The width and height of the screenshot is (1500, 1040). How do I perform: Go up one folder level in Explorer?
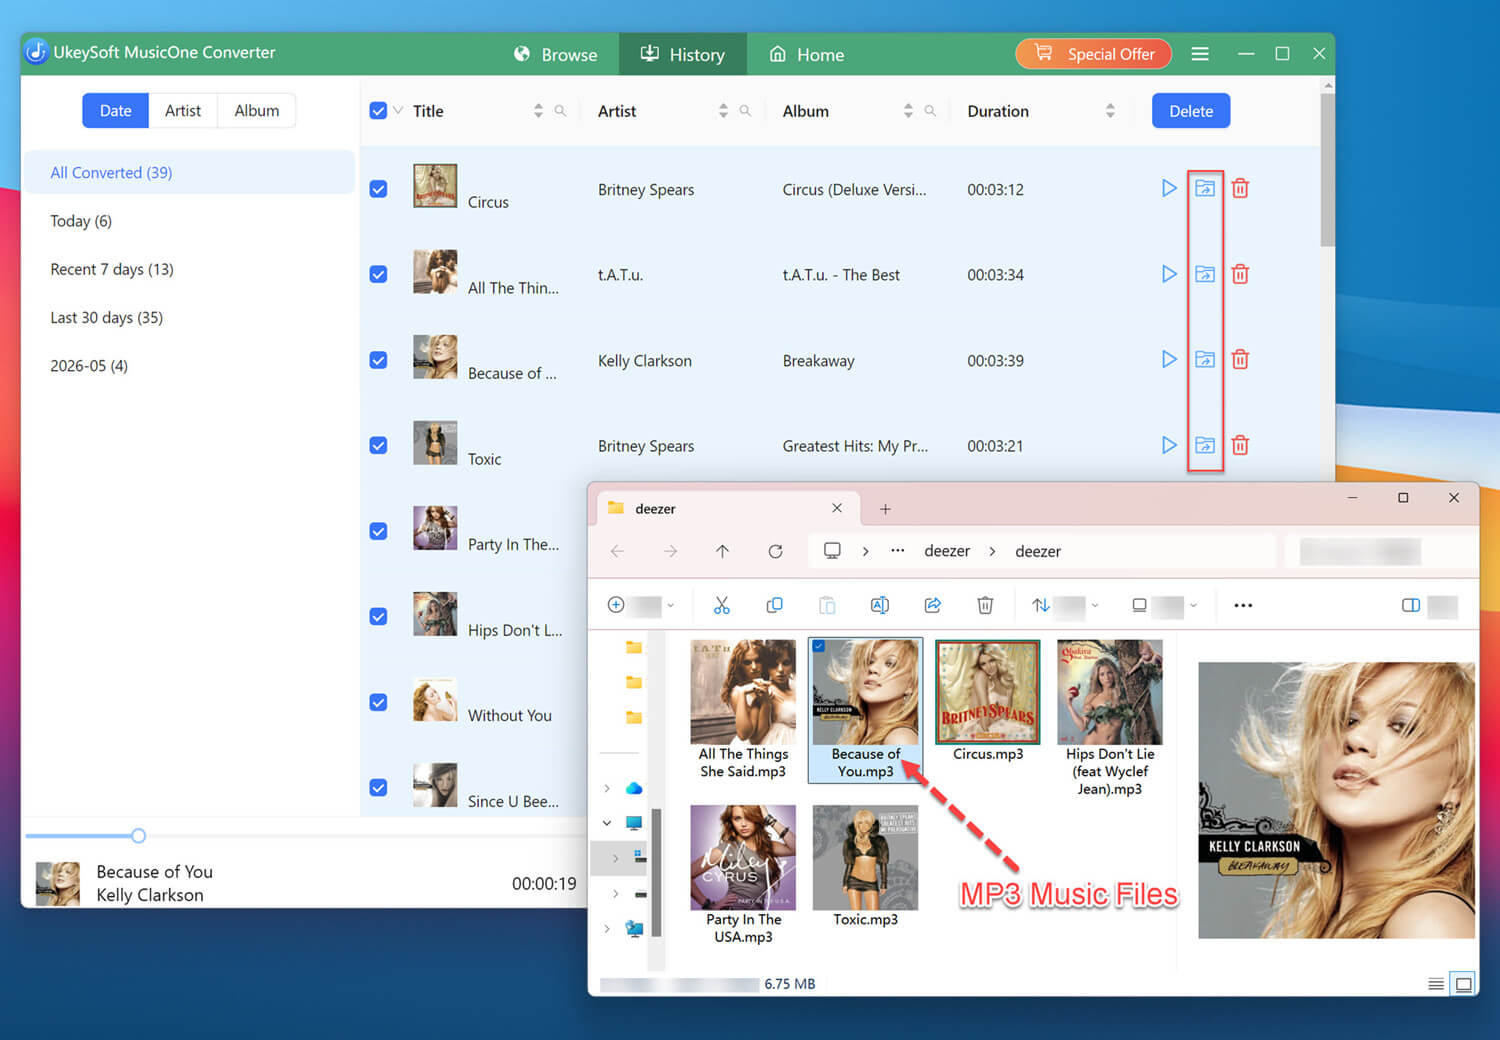722,551
